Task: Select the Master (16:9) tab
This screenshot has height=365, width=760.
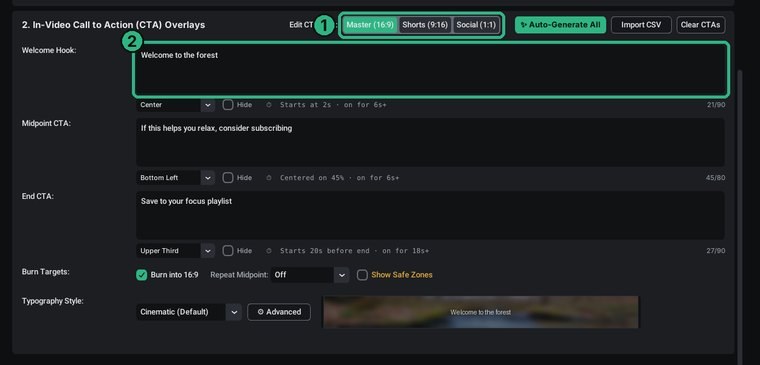Action: coord(370,25)
